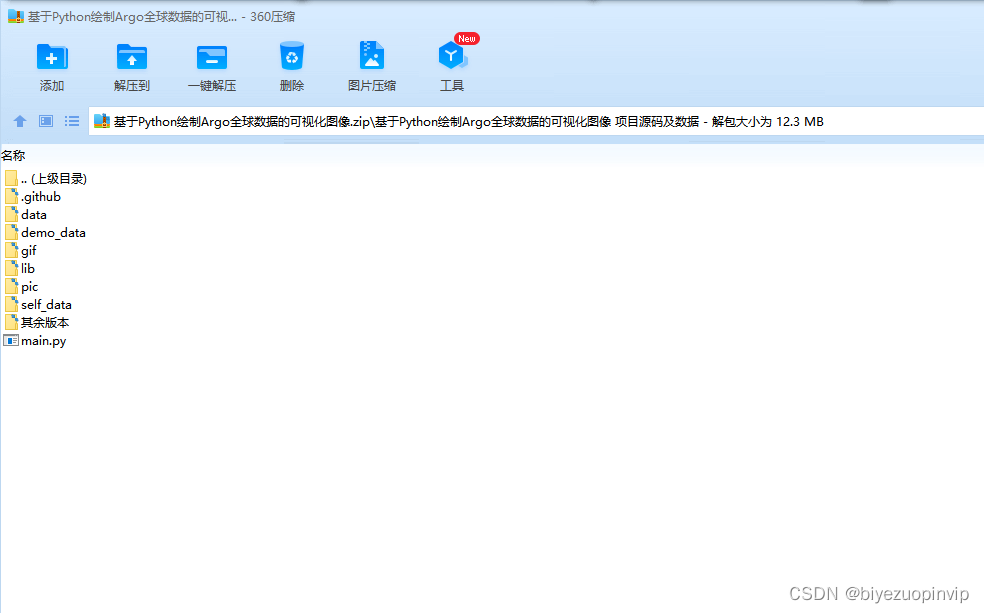Click the archive path address field
Image resolution: width=984 pixels, height=613 pixels.
click(x=537, y=122)
